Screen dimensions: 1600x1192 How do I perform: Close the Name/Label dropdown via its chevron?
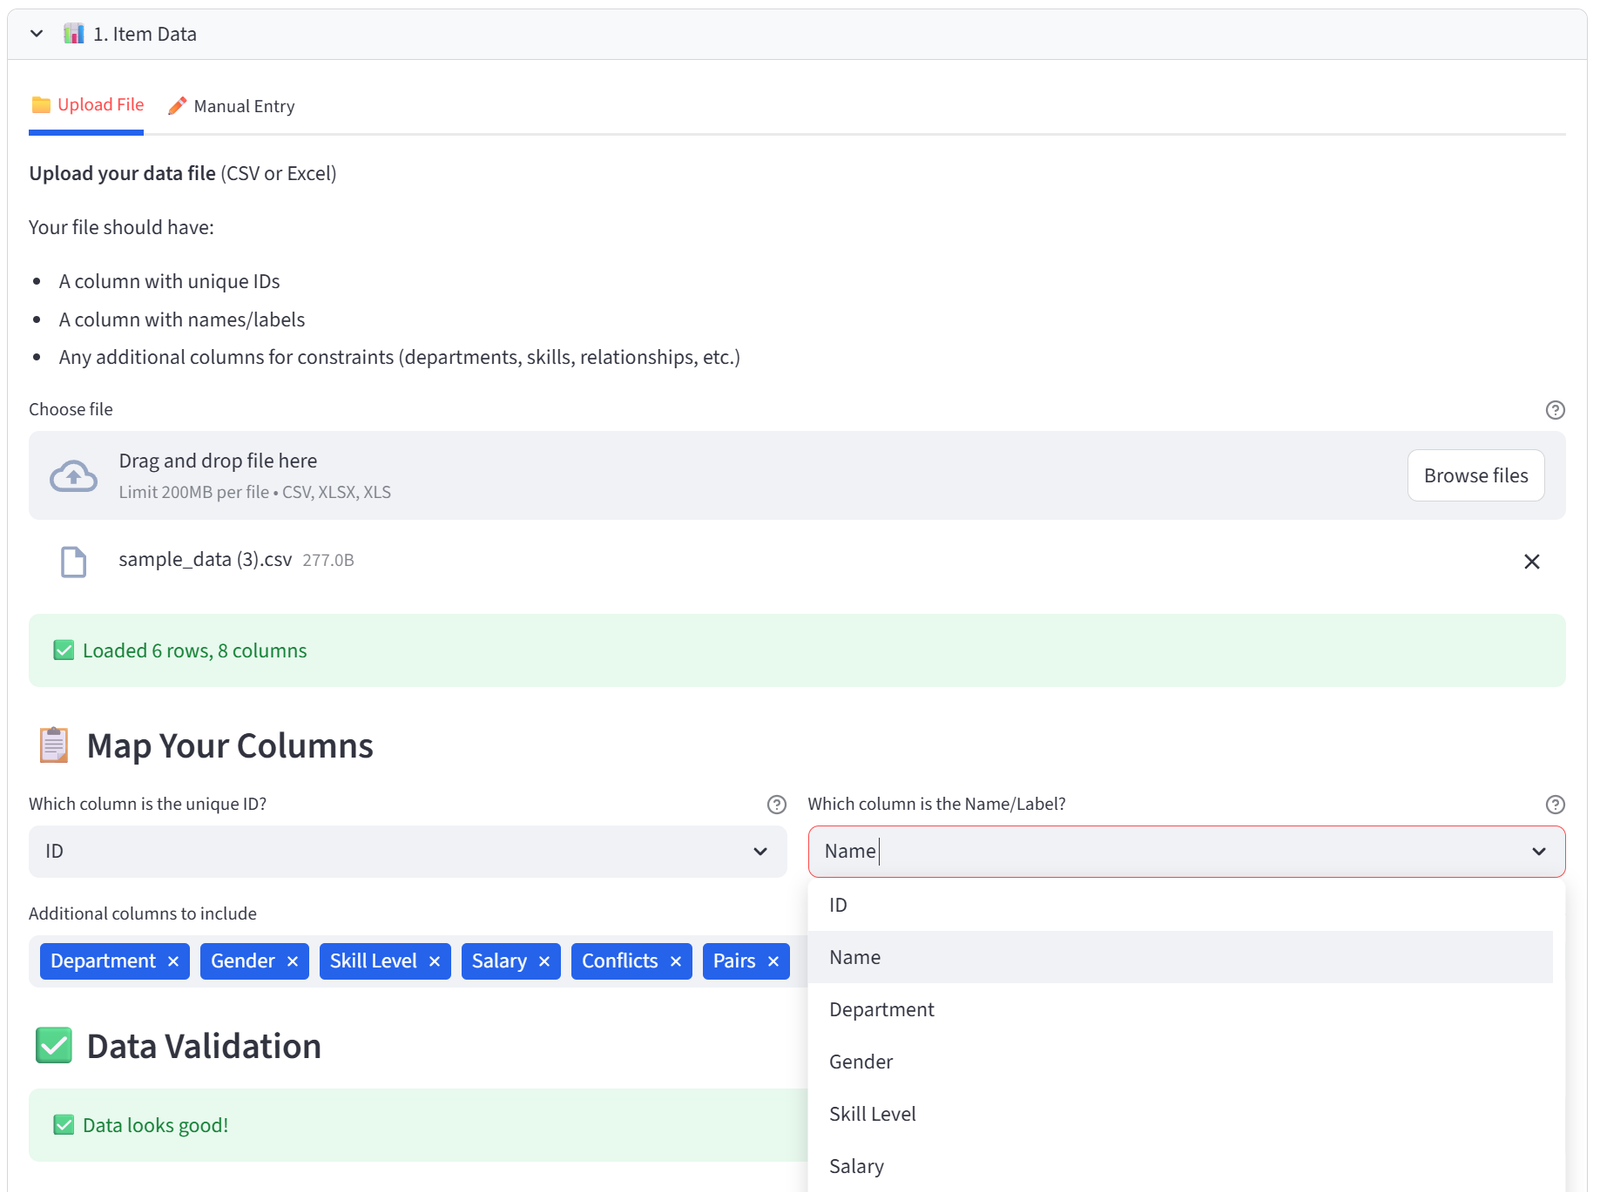pyautogui.click(x=1538, y=852)
